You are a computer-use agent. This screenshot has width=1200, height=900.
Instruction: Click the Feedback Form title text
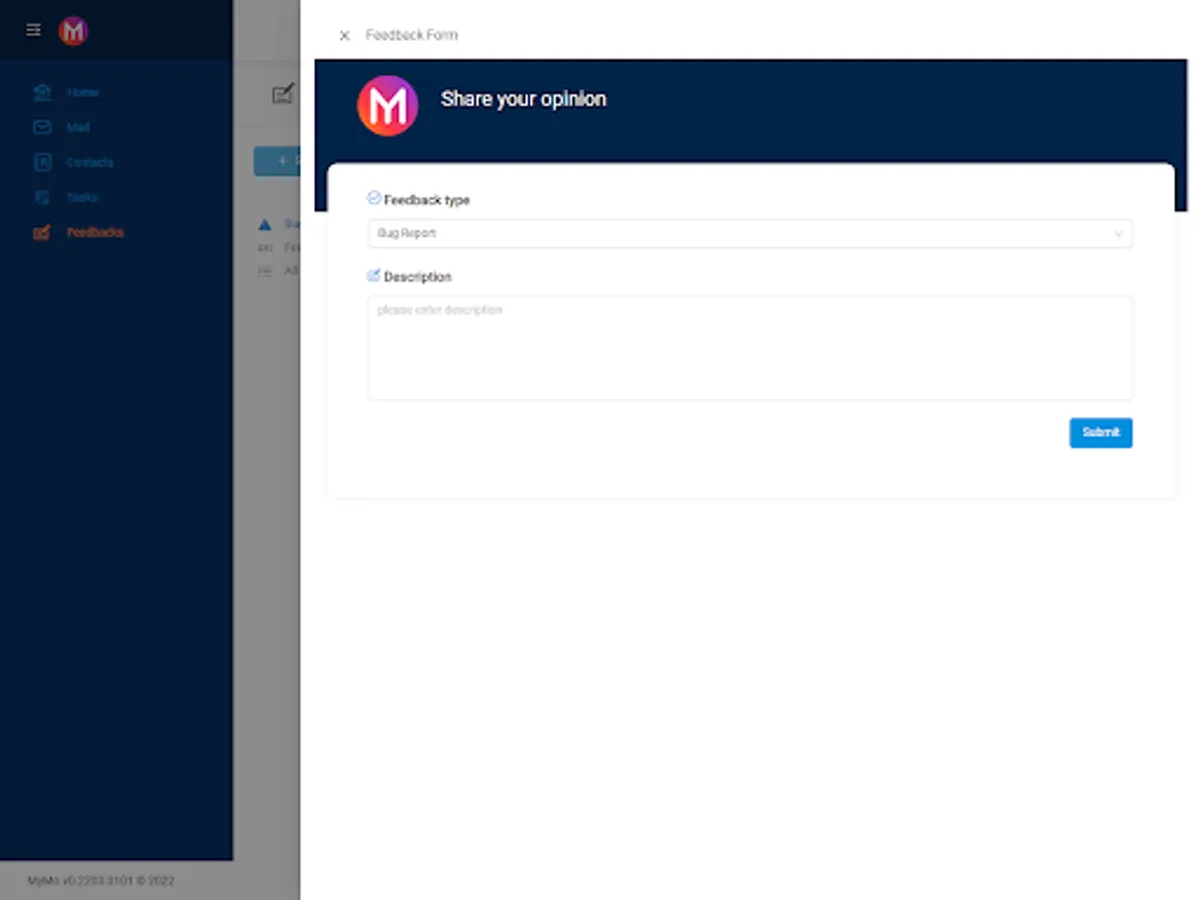[x=411, y=35]
